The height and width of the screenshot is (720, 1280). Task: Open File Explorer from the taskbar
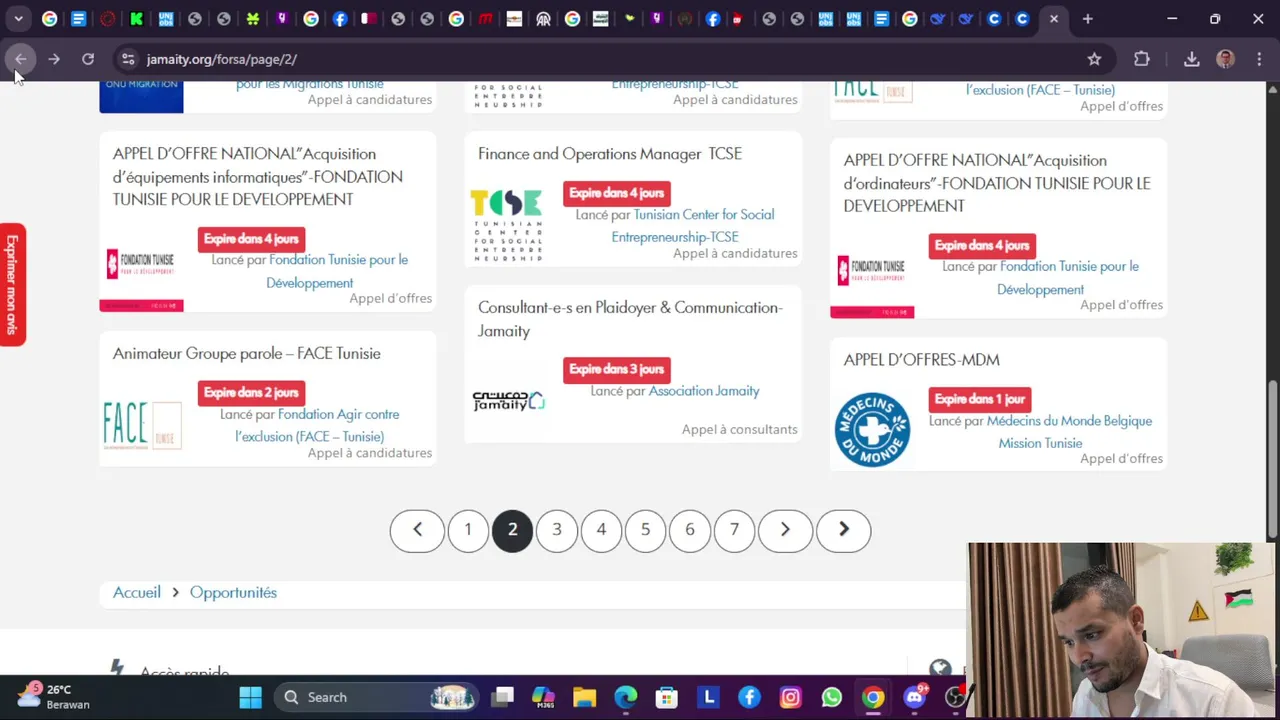(584, 697)
